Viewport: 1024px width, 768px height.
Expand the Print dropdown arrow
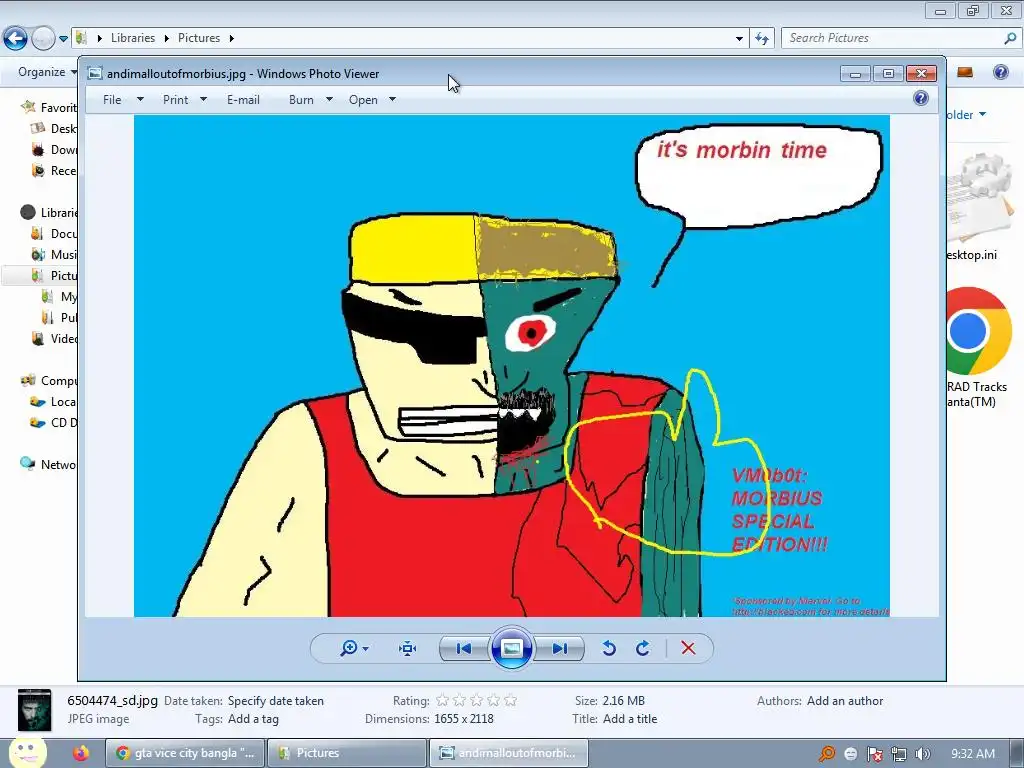click(203, 100)
